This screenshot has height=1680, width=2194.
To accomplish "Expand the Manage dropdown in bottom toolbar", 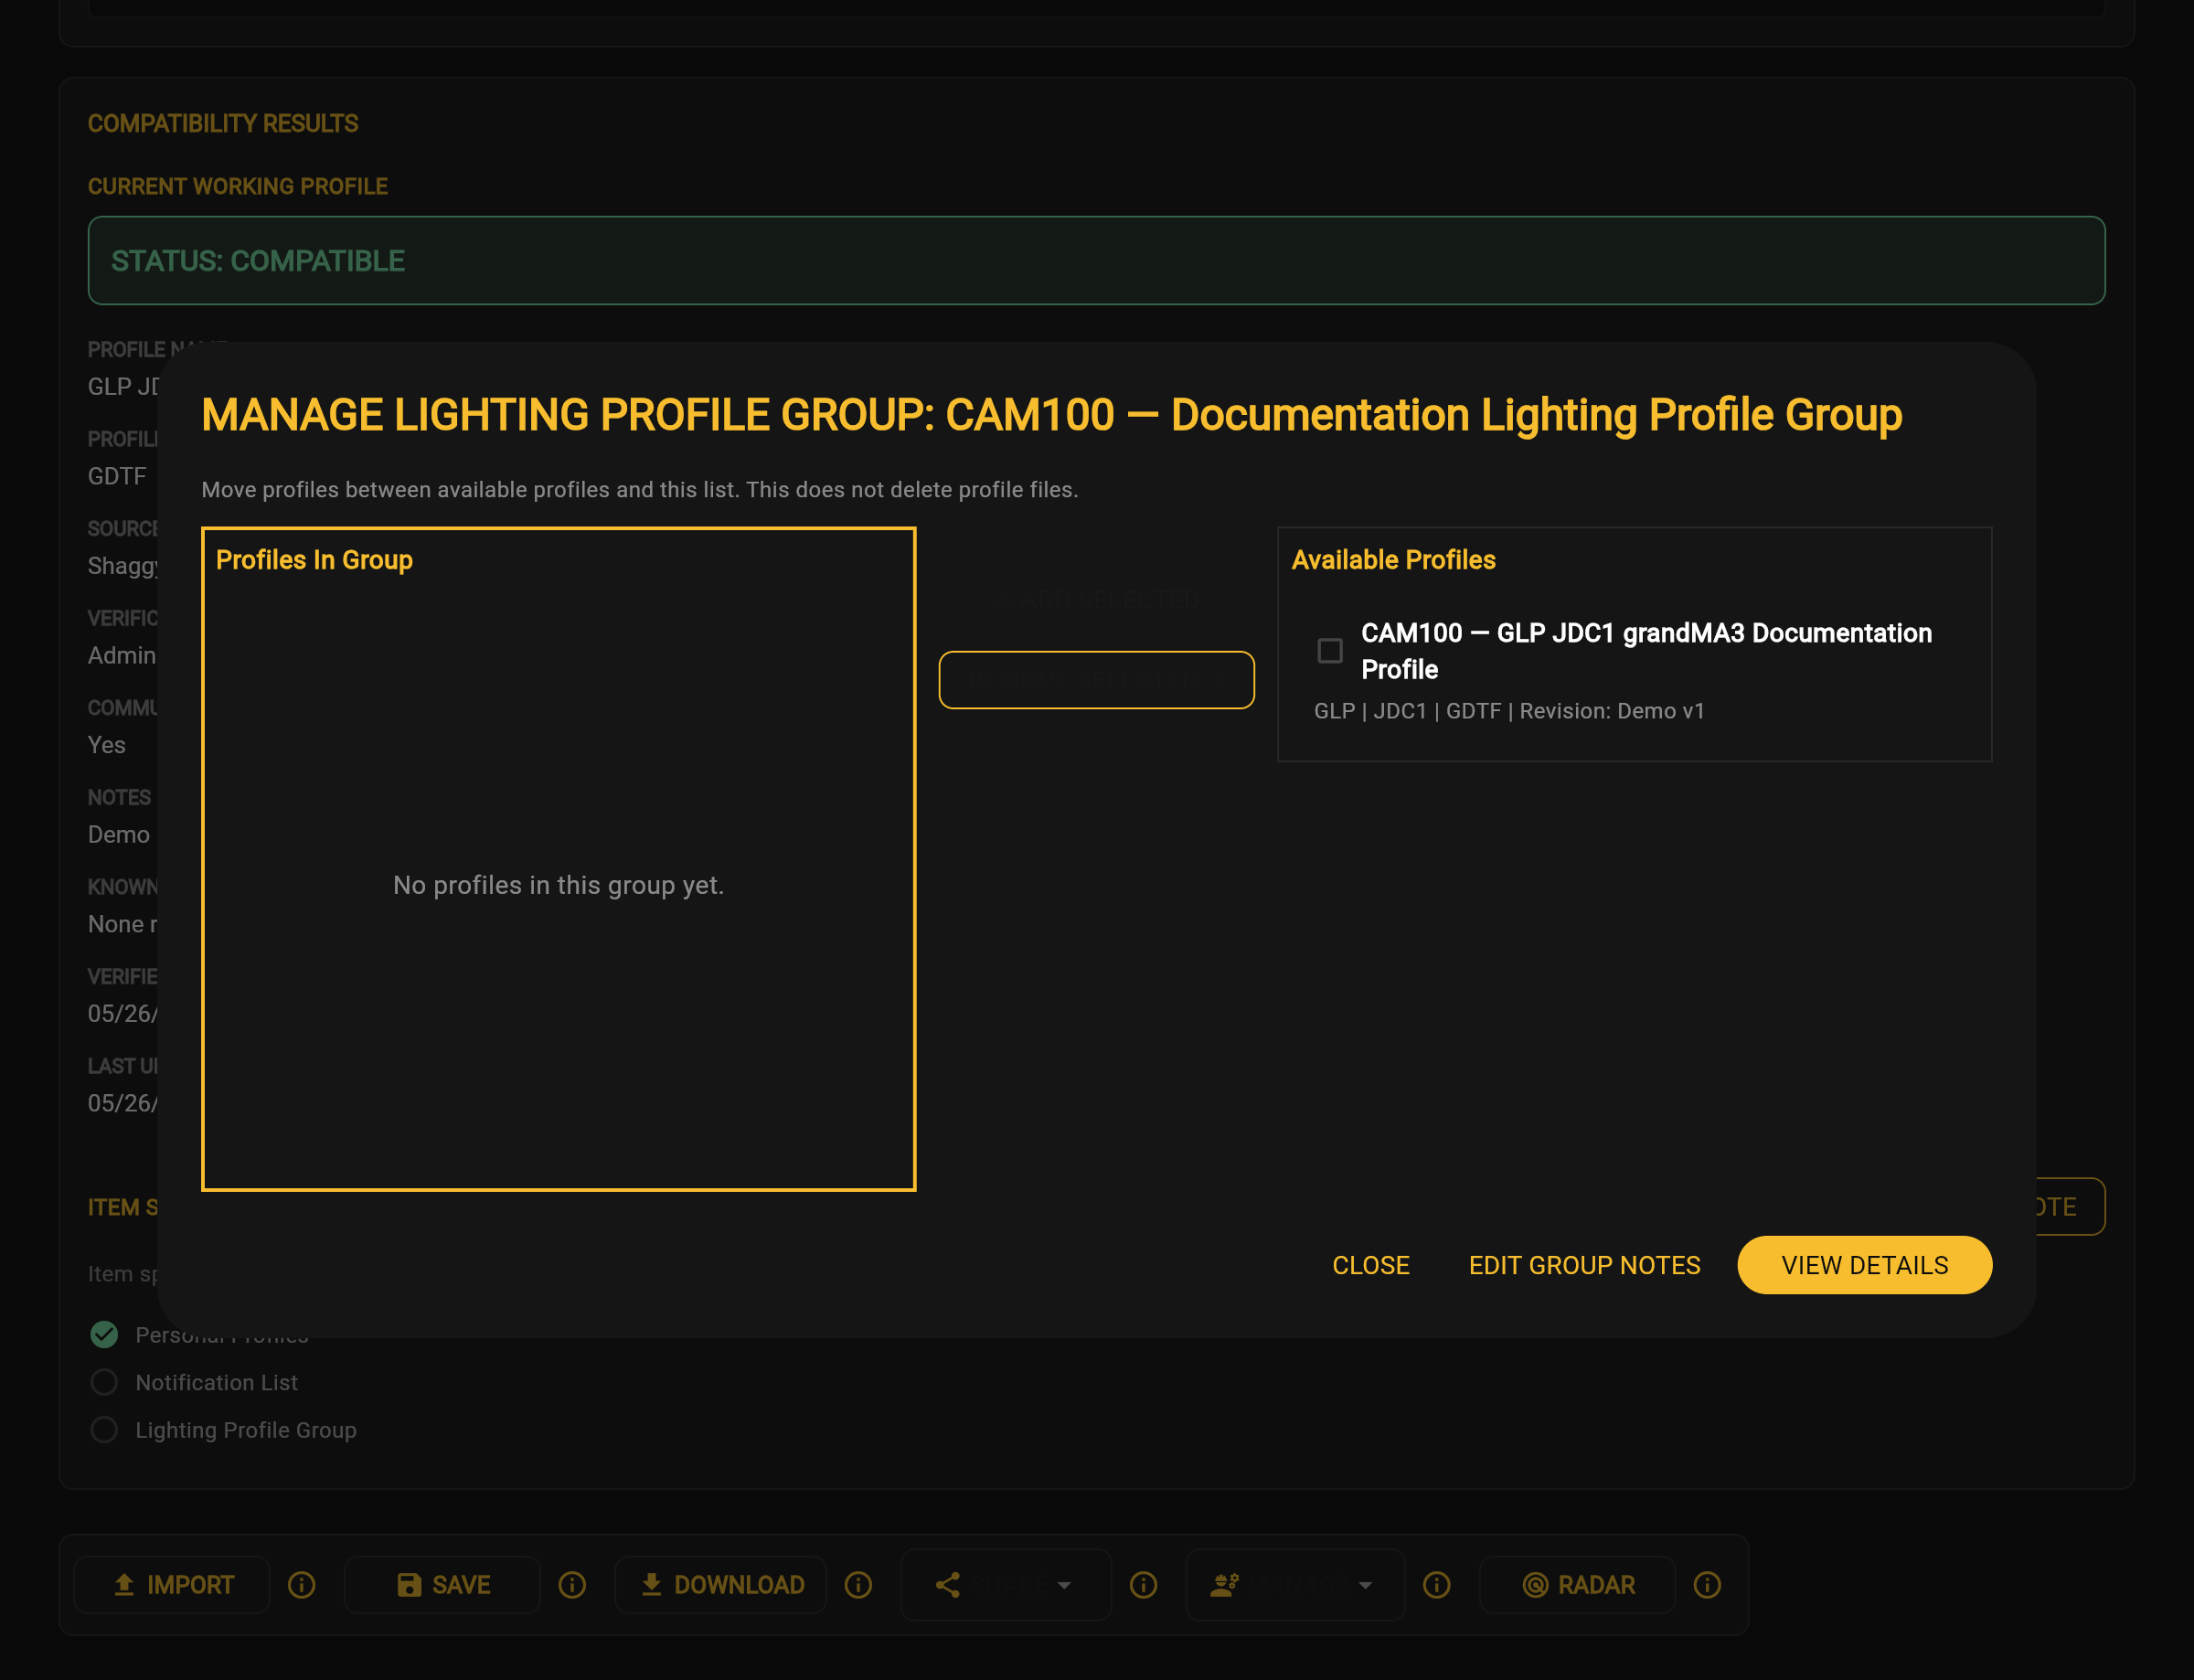I will pyautogui.click(x=1295, y=1585).
